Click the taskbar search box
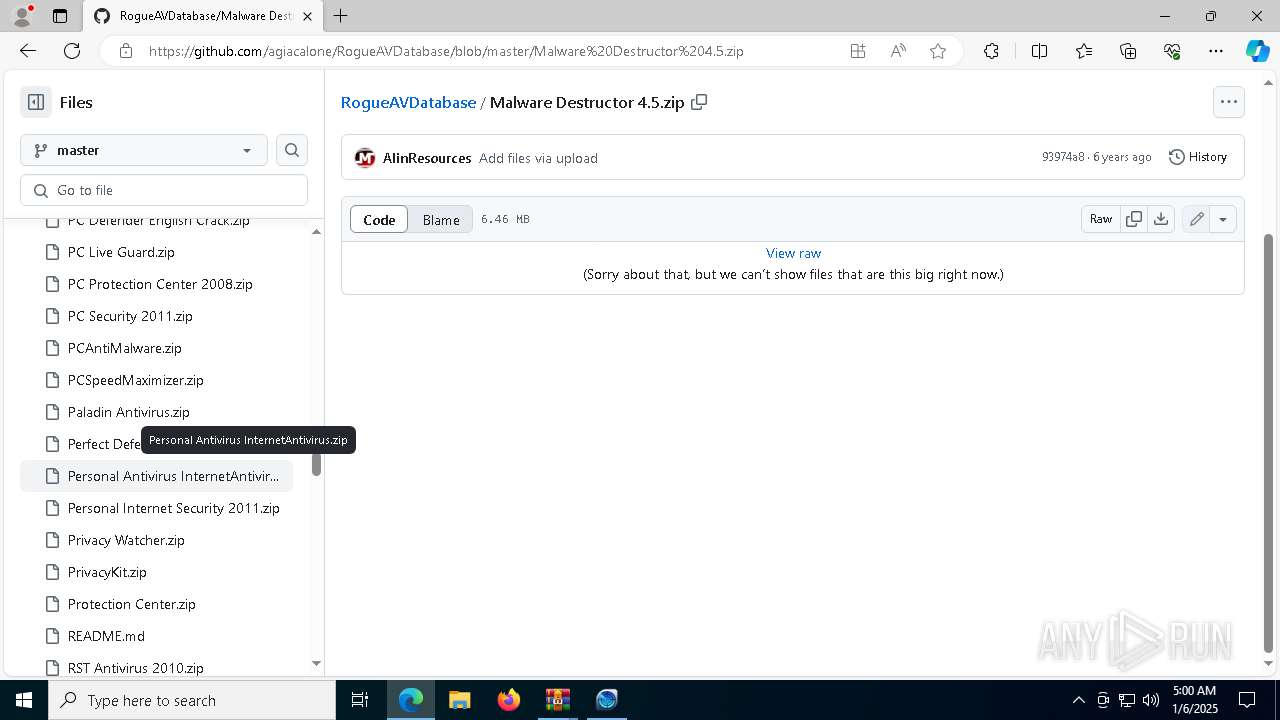The width and height of the screenshot is (1280, 720). 192,700
